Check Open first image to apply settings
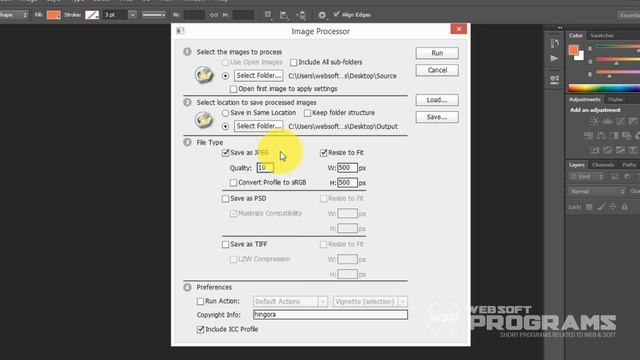This screenshot has height=360, width=640. [x=233, y=89]
